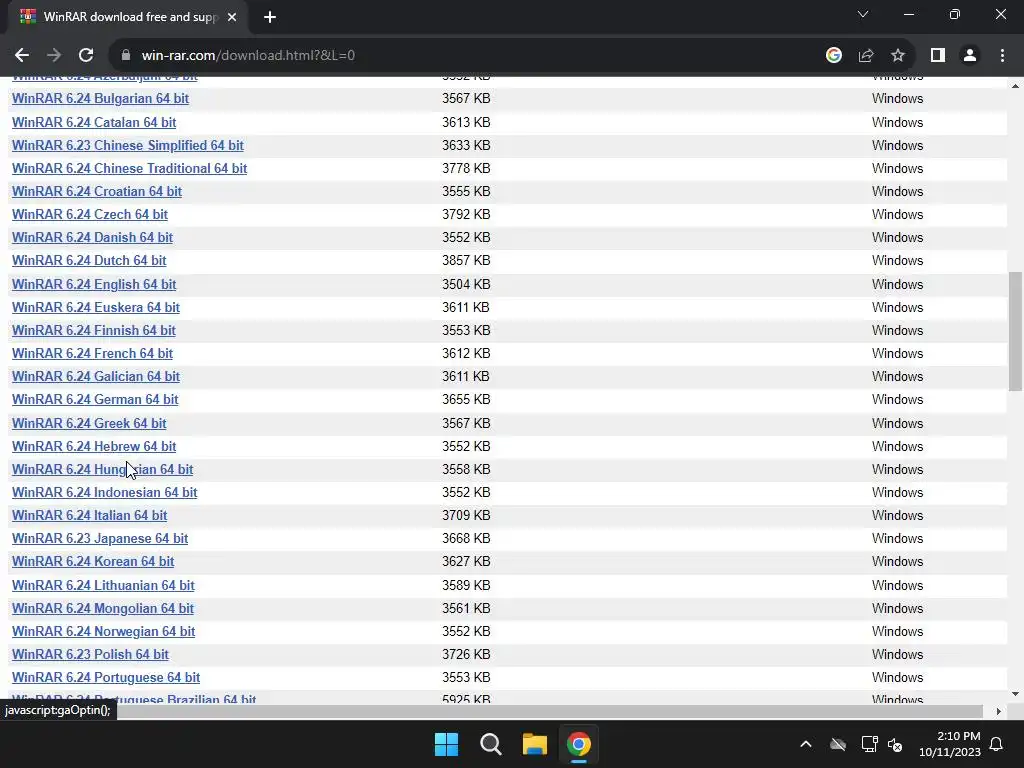Download WinRAR 6.24 Indonesian 64 bit
The height and width of the screenshot is (768, 1024).
point(104,492)
